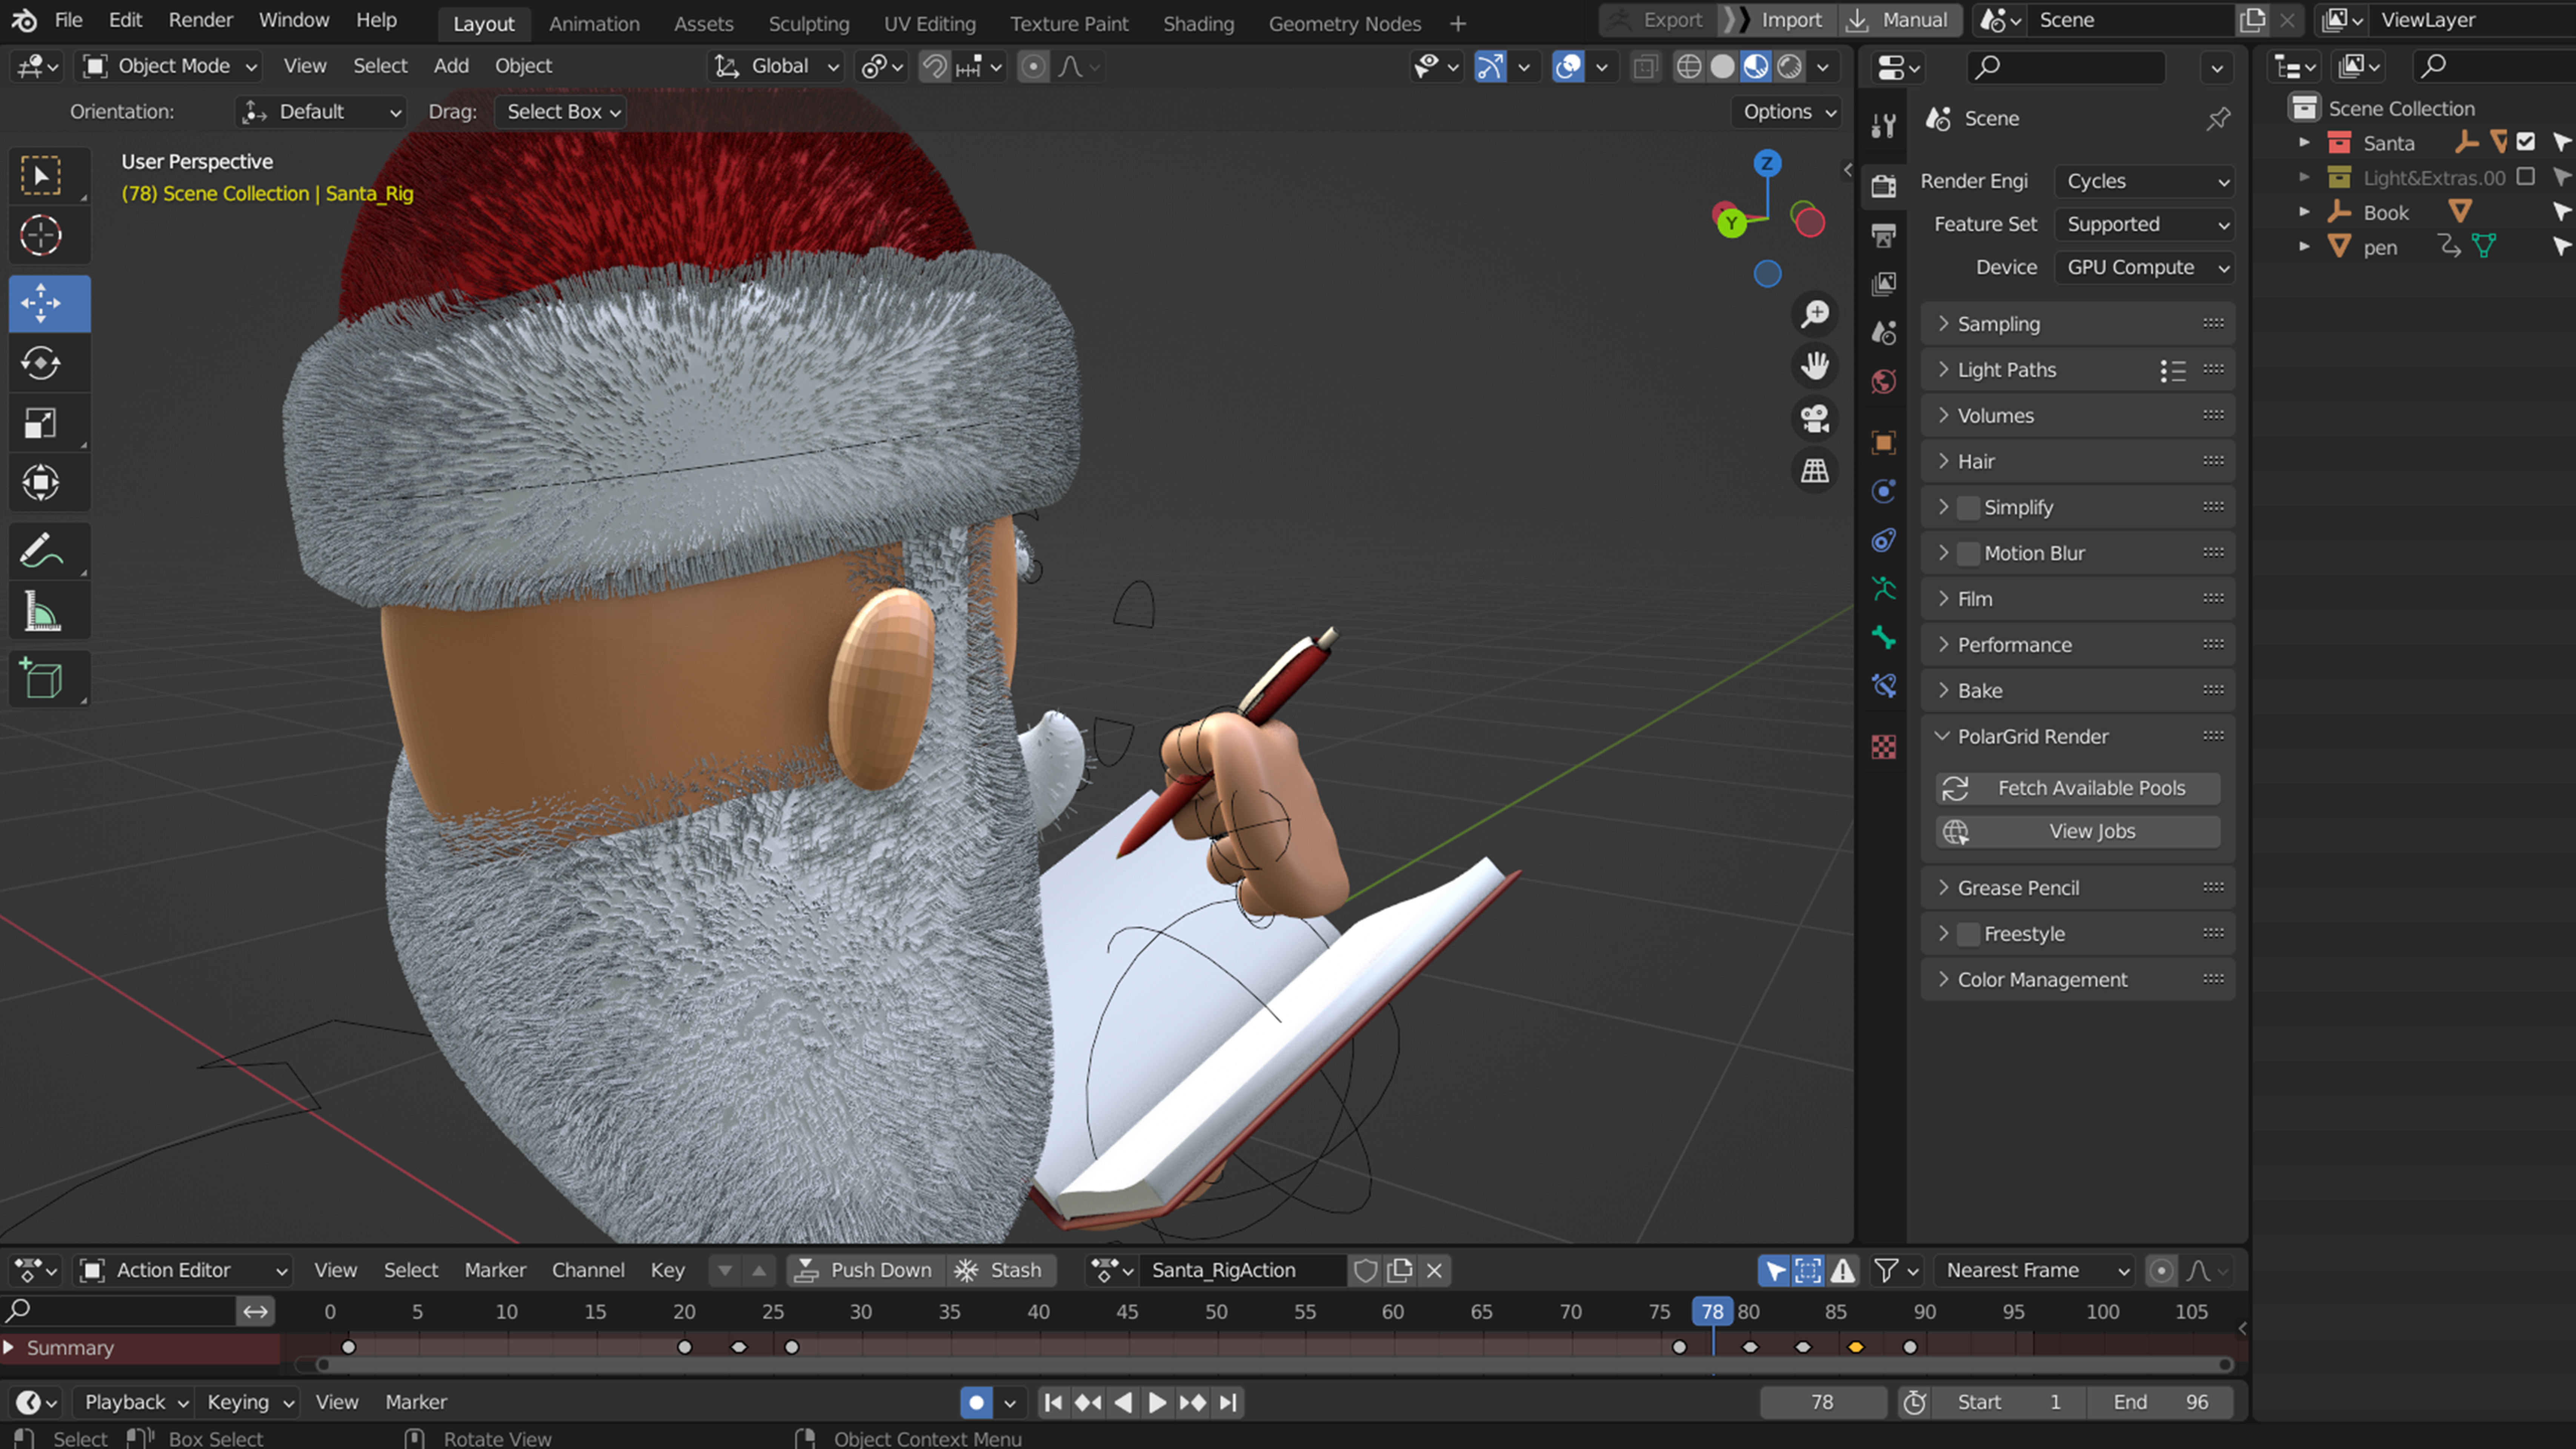Select the Transform tool
Image resolution: width=2576 pixels, height=1449 pixels.
pyautogui.click(x=41, y=483)
